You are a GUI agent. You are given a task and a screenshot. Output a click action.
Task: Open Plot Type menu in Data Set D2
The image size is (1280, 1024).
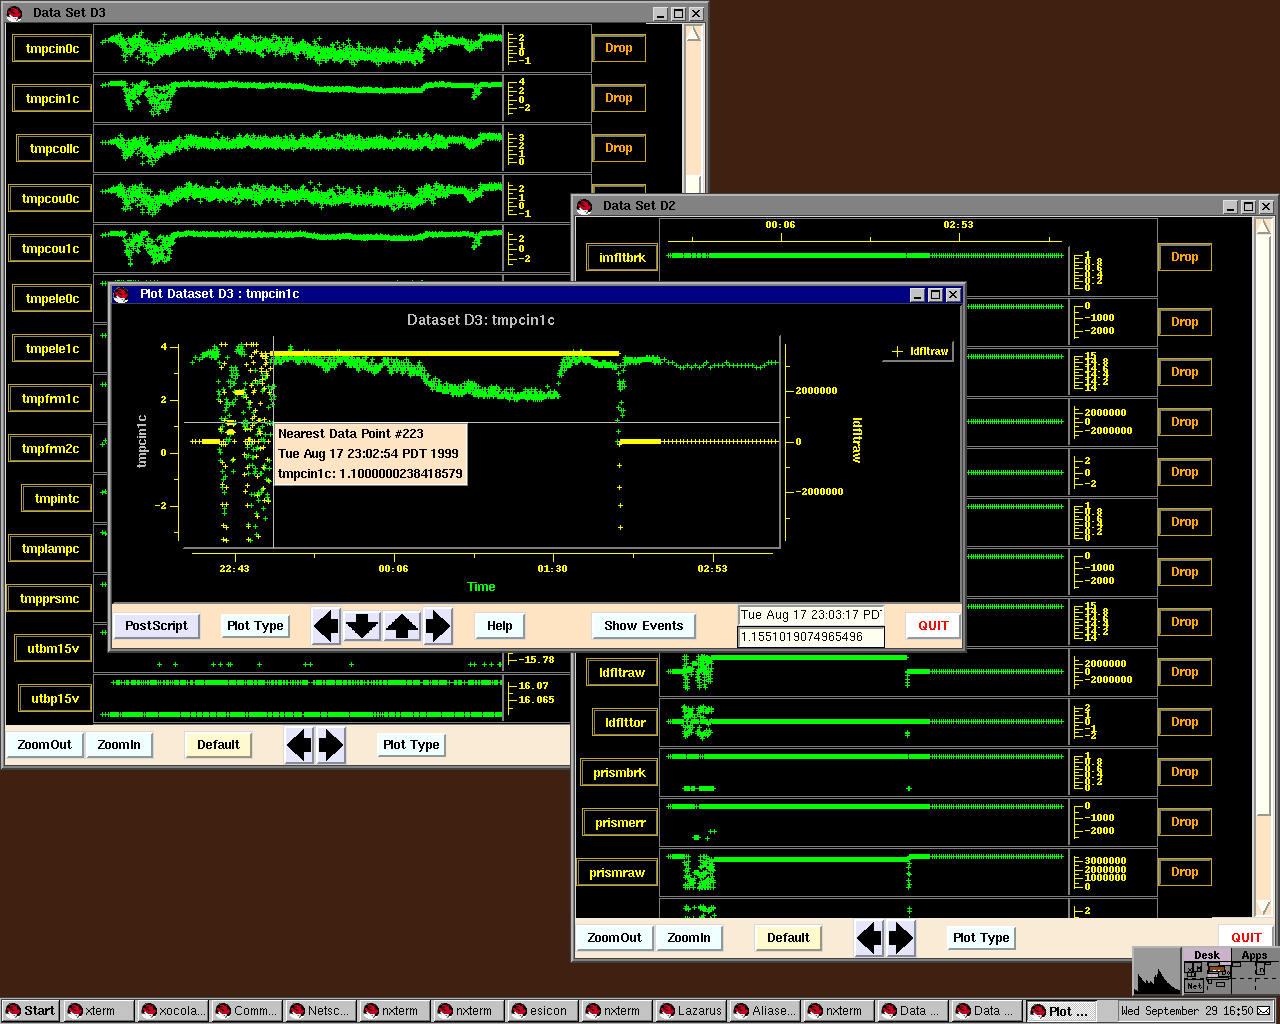[981, 938]
